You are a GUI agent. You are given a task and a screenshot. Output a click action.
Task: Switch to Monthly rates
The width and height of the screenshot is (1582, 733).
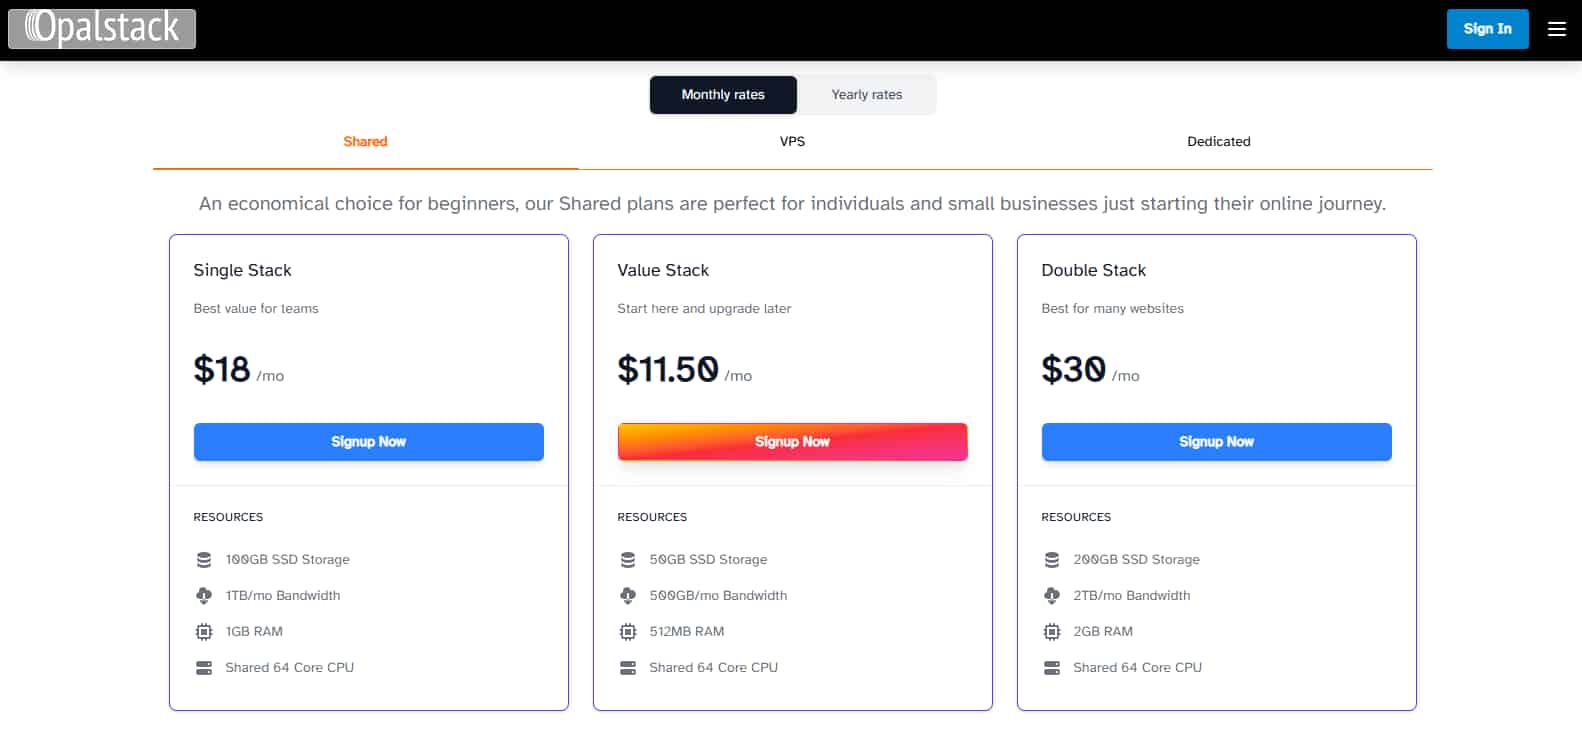click(x=723, y=95)
